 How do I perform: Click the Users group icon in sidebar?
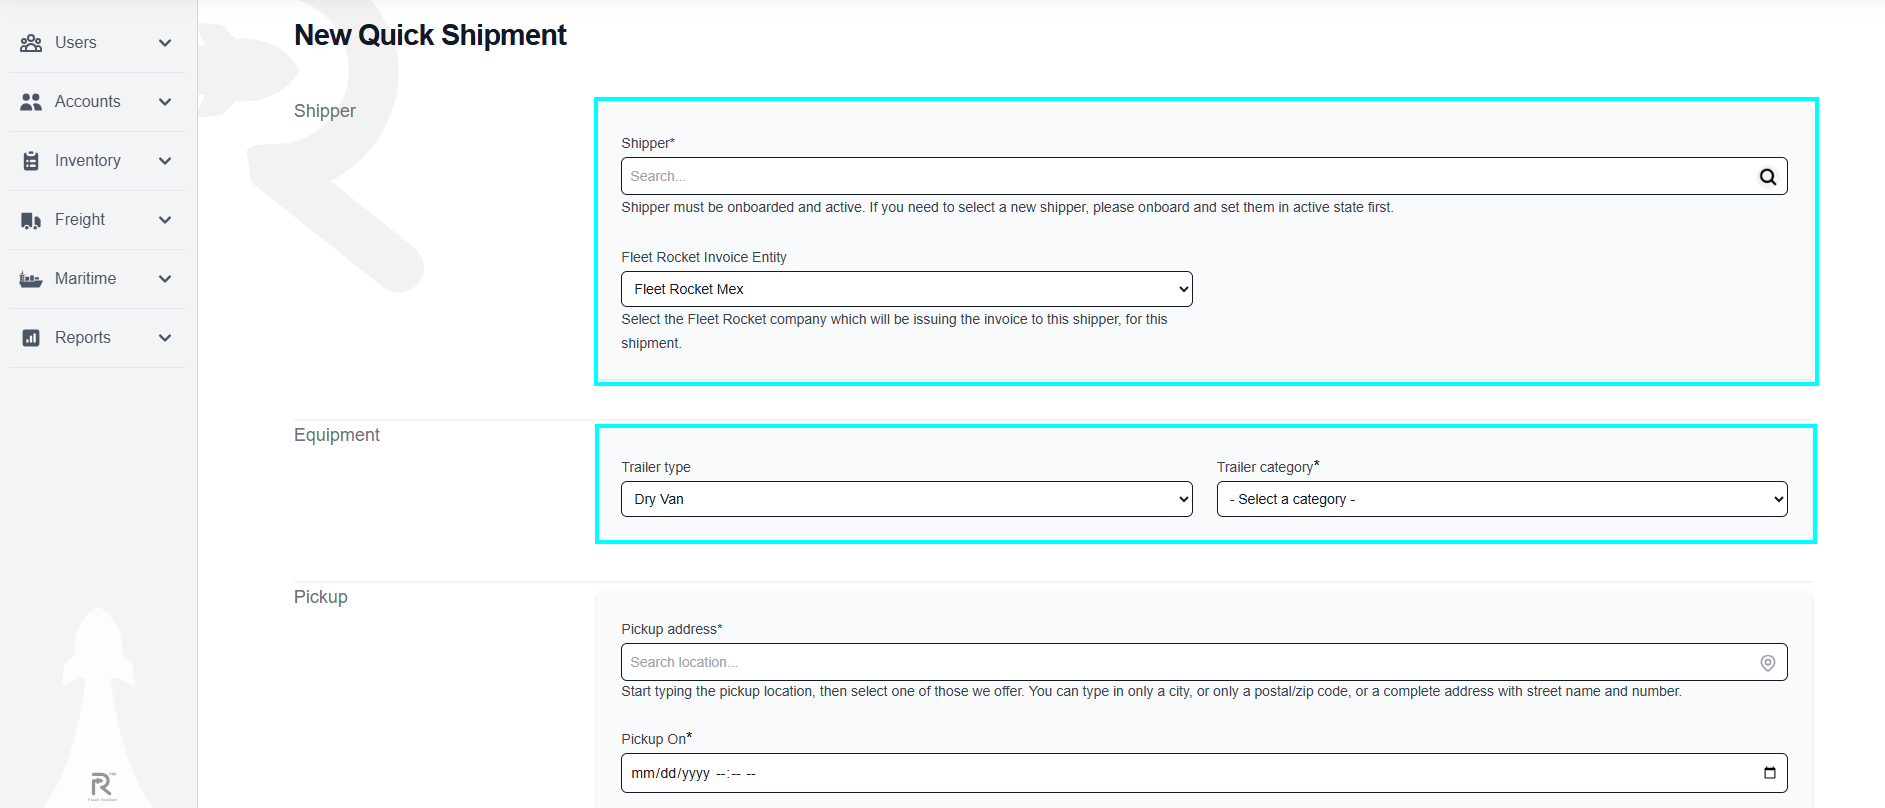[x=31, y=43]
